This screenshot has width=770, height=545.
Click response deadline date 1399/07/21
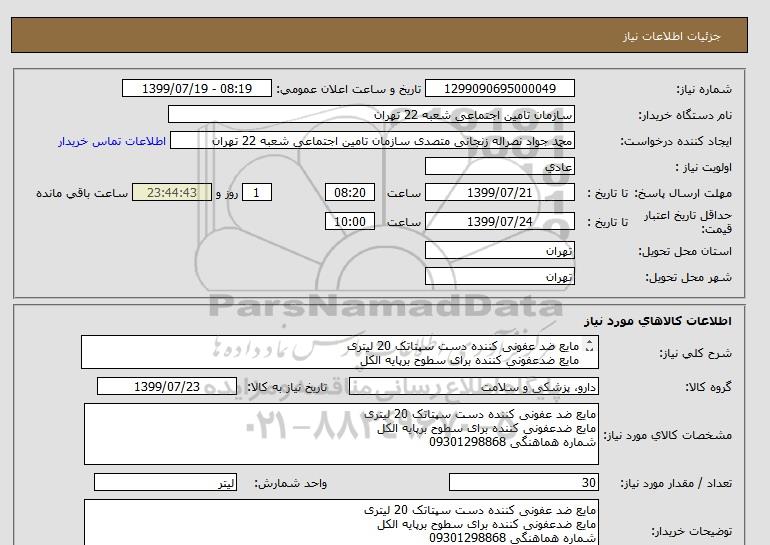[499, 192]
